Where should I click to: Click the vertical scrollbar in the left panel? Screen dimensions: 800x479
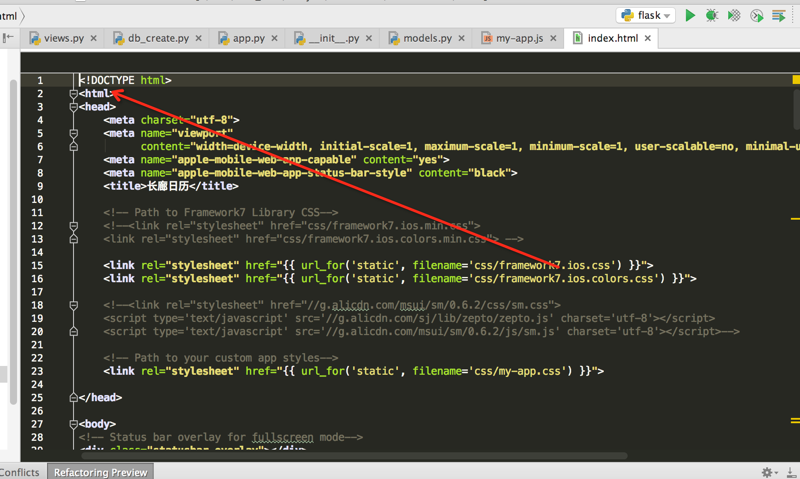13,242
